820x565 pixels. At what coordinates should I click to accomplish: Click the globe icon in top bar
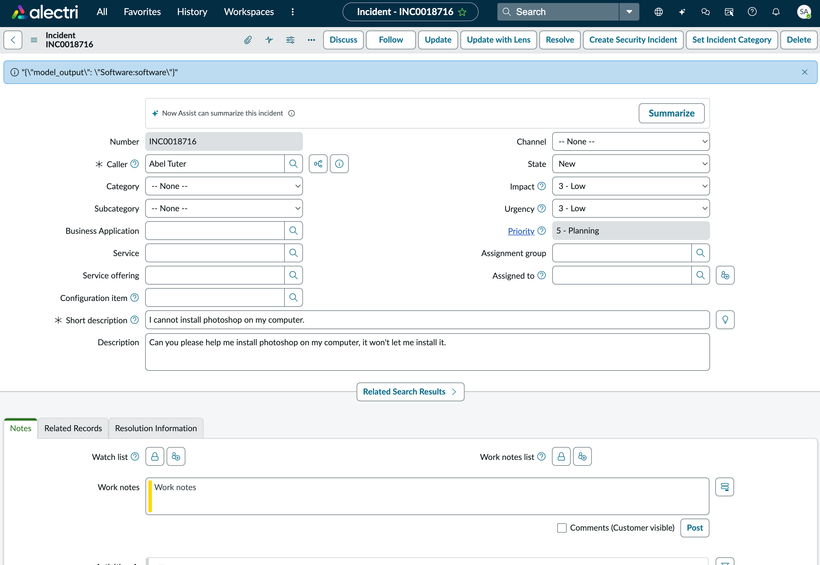coord(658,12)
